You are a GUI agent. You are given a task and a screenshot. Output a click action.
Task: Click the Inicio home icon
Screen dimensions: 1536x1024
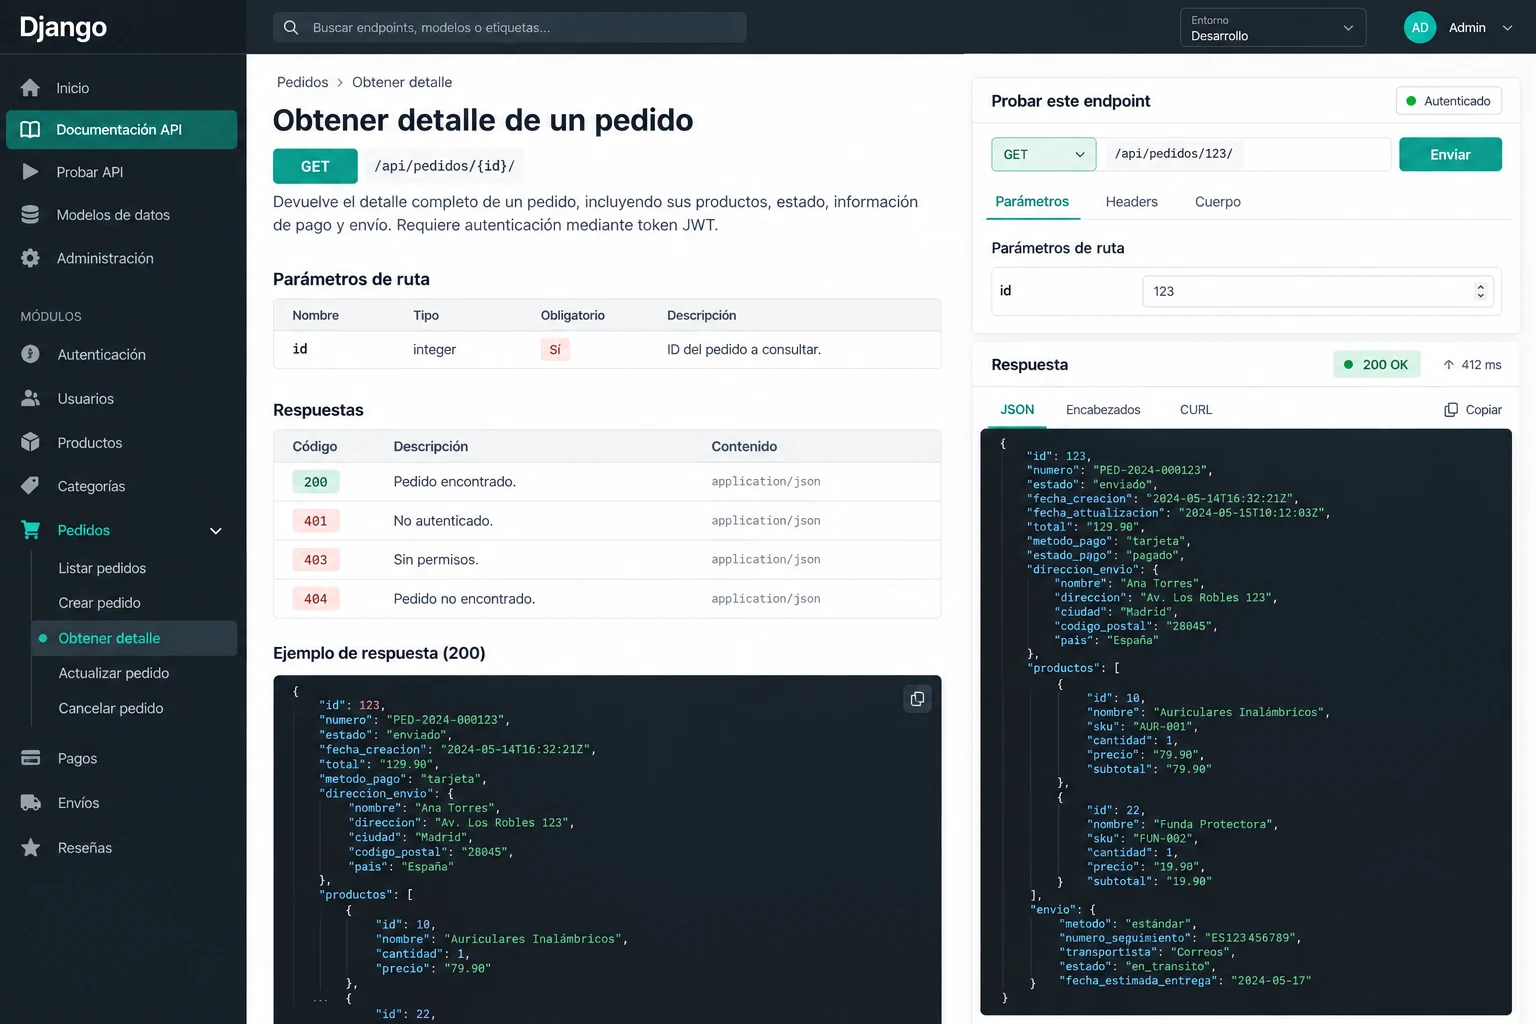click(x=31, y=88)
